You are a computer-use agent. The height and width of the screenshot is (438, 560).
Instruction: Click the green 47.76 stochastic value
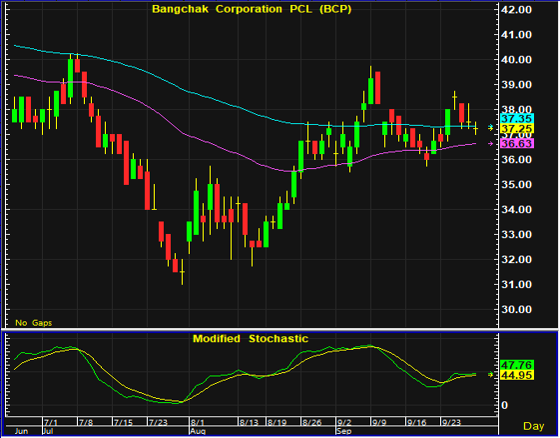coord(517,365)
